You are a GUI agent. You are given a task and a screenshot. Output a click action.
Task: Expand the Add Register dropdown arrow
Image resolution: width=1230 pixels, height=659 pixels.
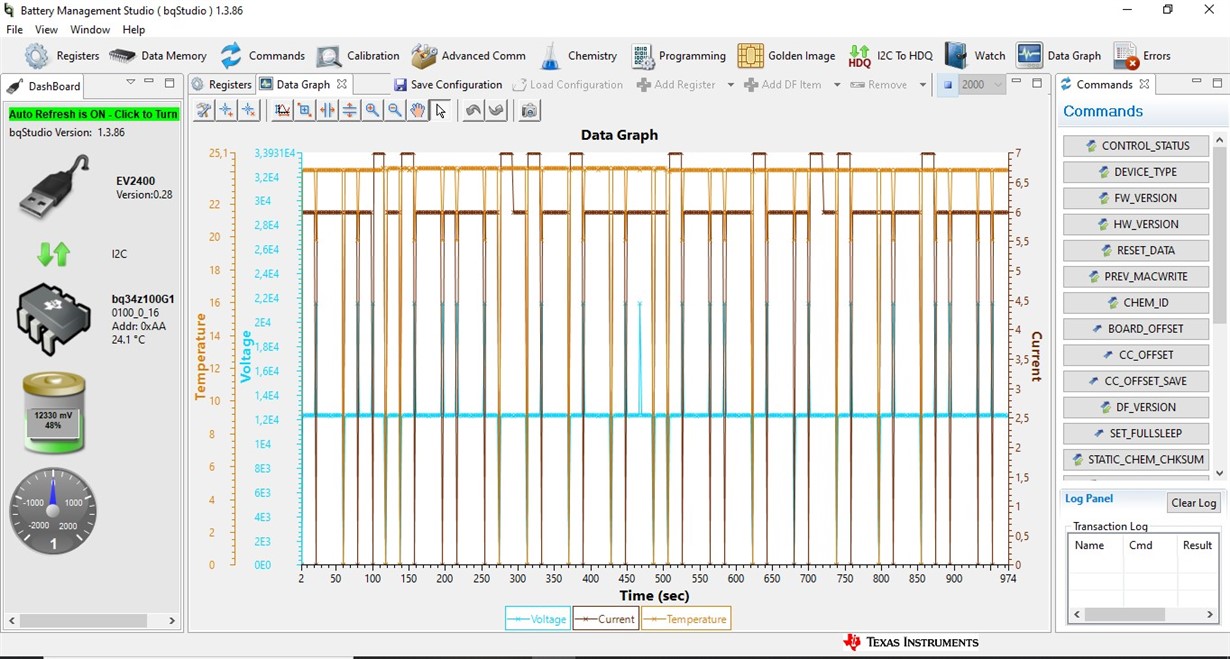731,85
